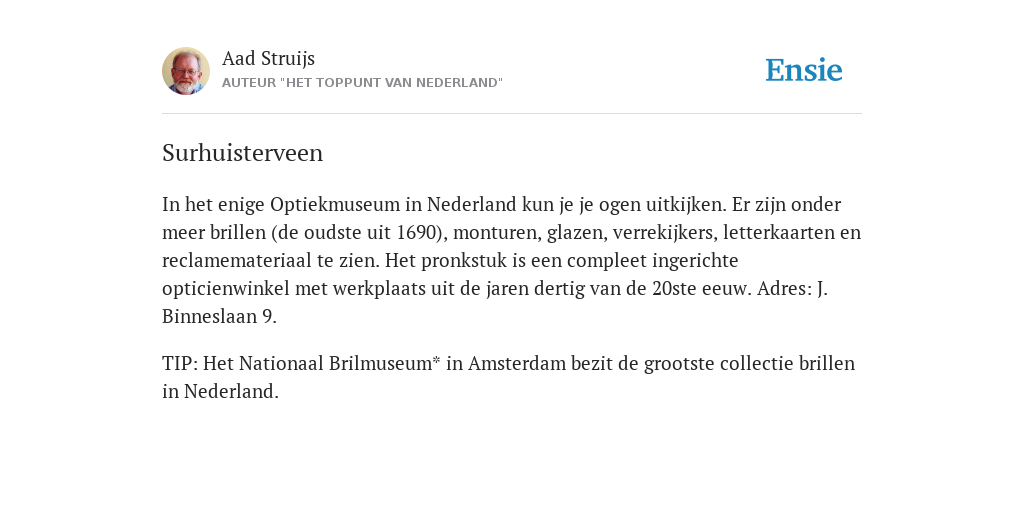Open the Ensie logo
Screen dimensions: 1024x512
(804, 70)
